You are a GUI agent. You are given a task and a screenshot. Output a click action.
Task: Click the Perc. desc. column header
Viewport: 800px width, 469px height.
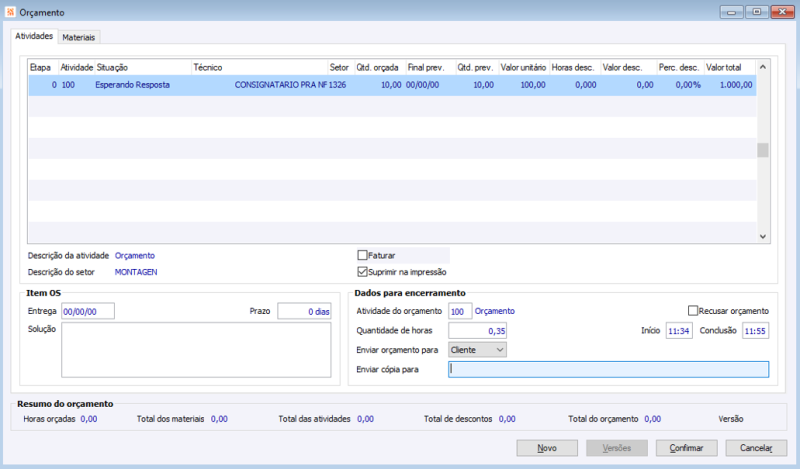pyautogui.click(x=681, y=67)
